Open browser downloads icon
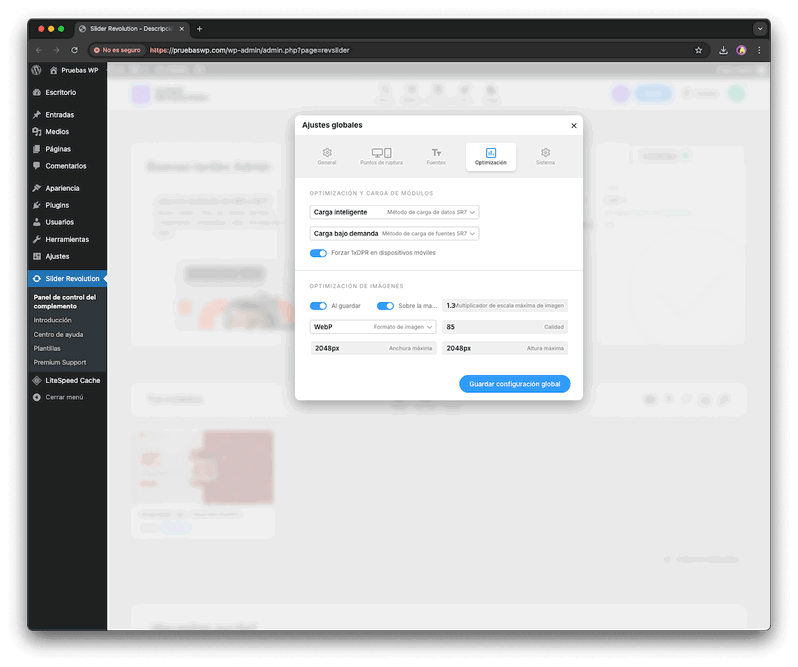 [723, 50]
